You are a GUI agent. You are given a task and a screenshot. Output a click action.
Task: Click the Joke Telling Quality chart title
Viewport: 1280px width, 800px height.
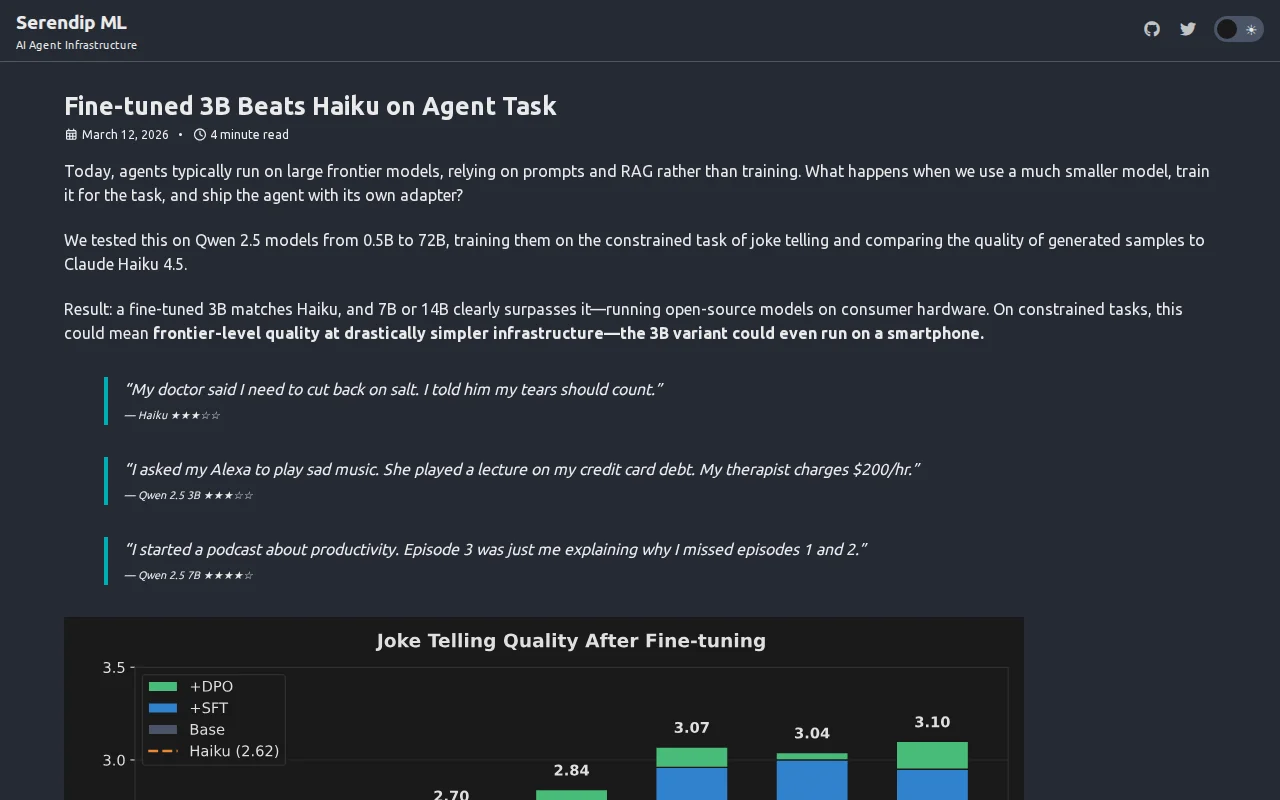571,641
